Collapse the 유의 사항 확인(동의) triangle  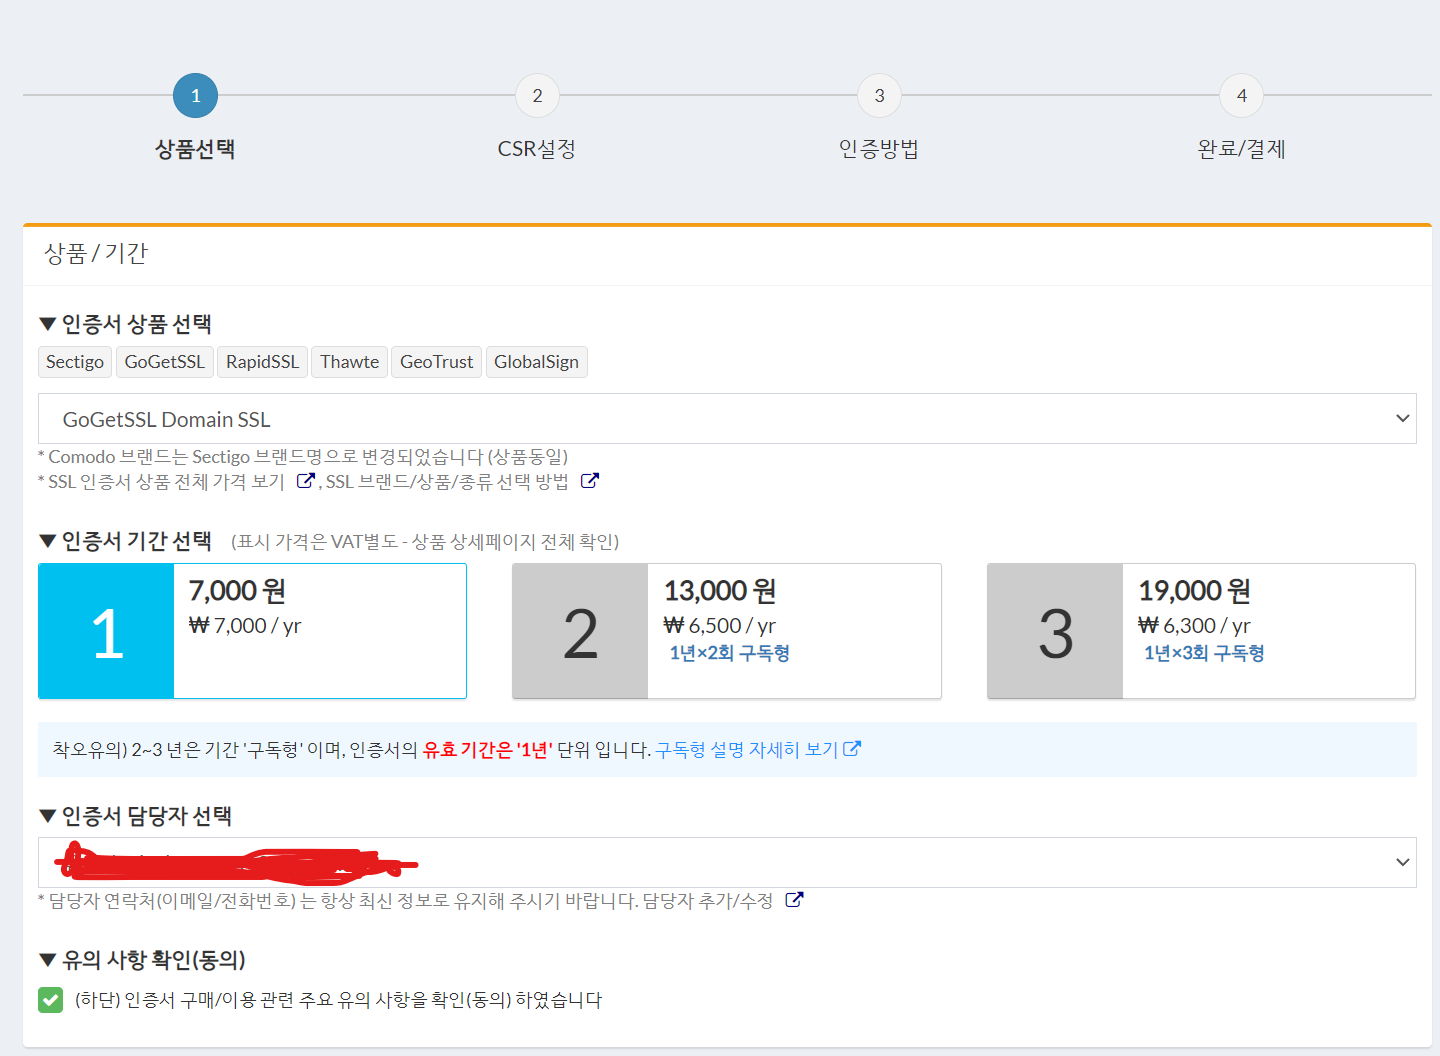pyautogui.click(x=47, y=960)
